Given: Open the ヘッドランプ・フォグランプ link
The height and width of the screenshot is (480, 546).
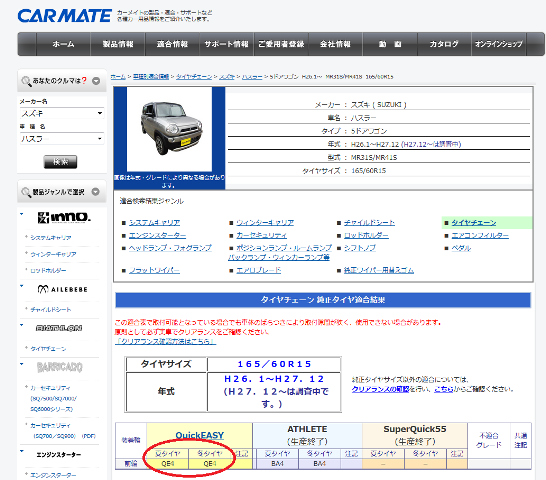Looking at the screenshot, I should [x=170, y=248].
